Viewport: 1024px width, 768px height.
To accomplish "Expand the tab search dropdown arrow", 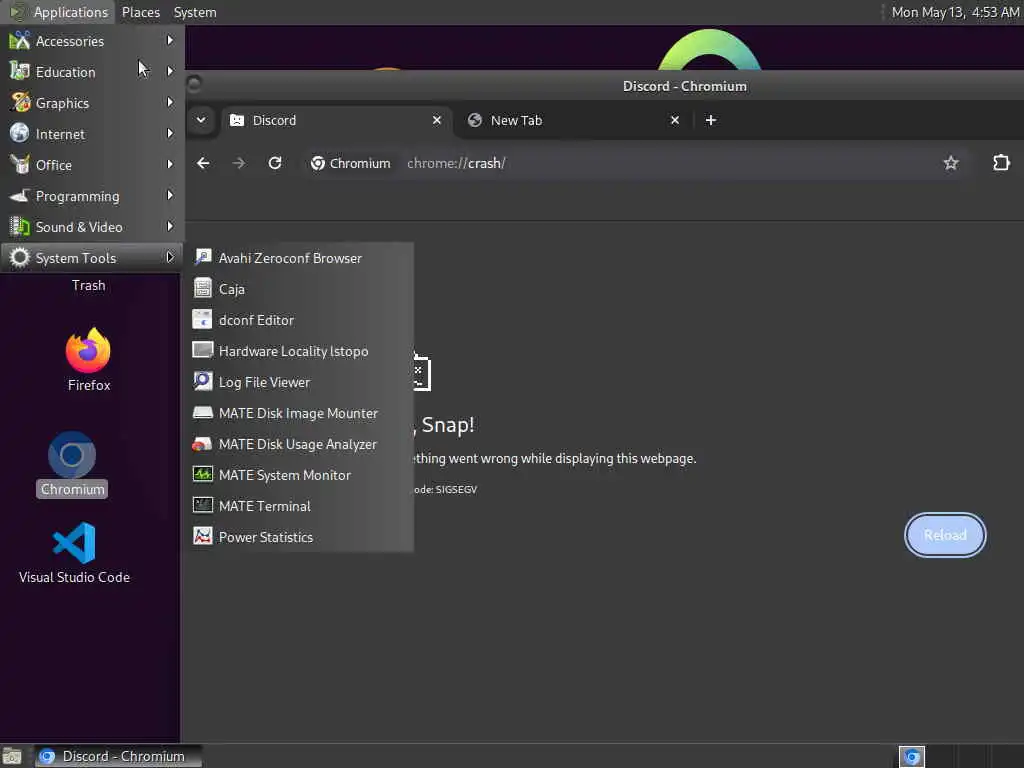I will point(201,120).
